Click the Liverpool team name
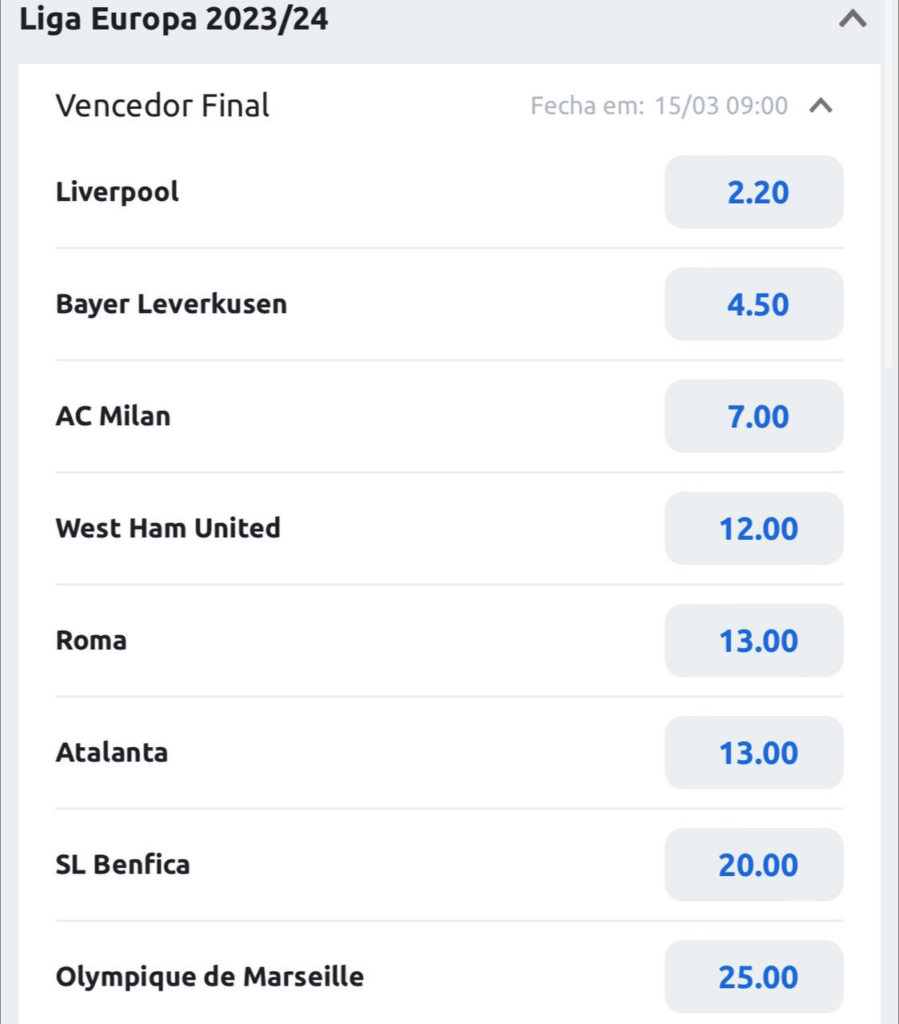 [117, 192]
